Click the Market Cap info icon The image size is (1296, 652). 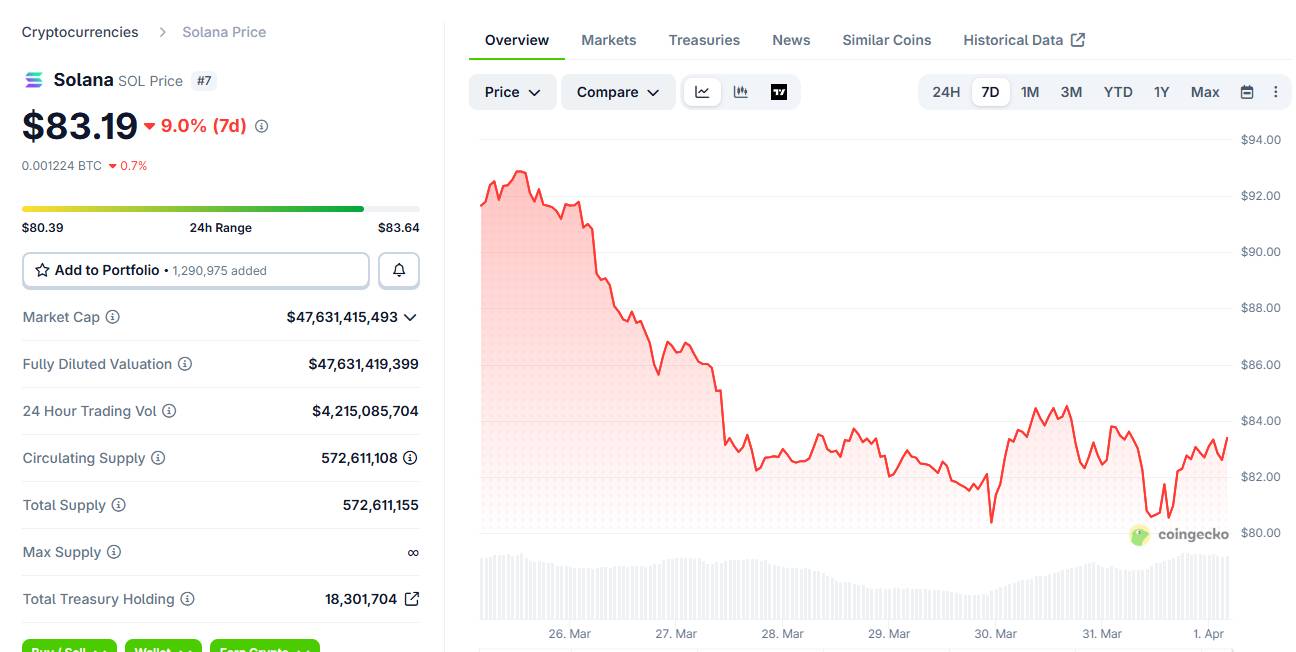[113, 317]
